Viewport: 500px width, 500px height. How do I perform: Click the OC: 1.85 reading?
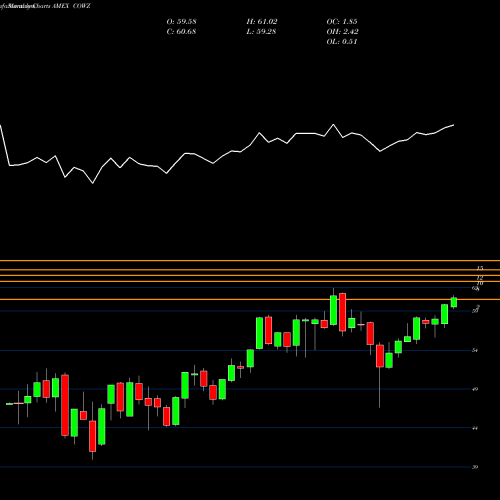(342, 22)
